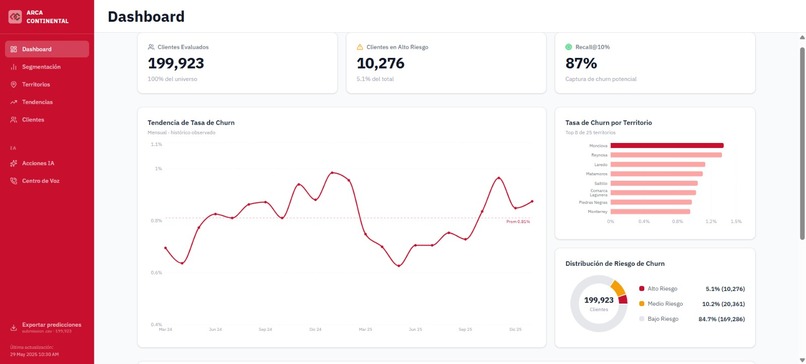Click the 87% Recall value
The image size is (806, 364).
(581, 63)
